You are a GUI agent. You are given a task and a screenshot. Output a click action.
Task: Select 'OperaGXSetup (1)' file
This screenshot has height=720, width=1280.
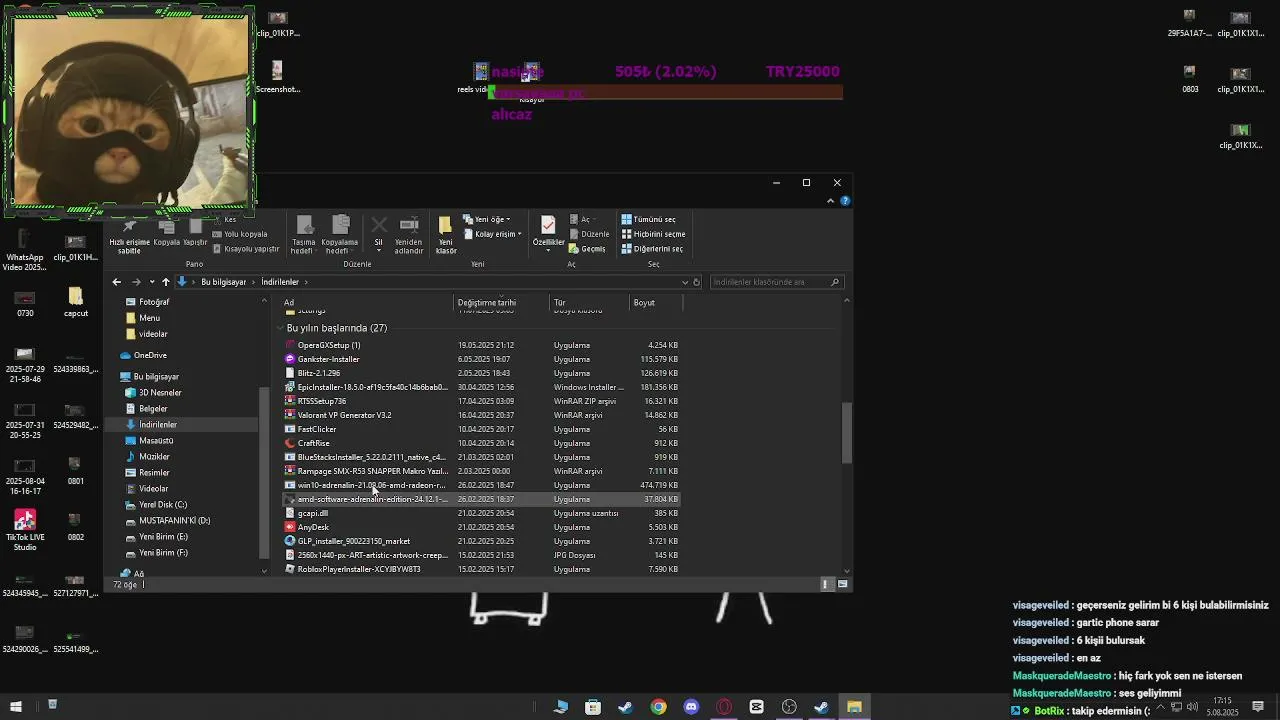coord(481,345)
